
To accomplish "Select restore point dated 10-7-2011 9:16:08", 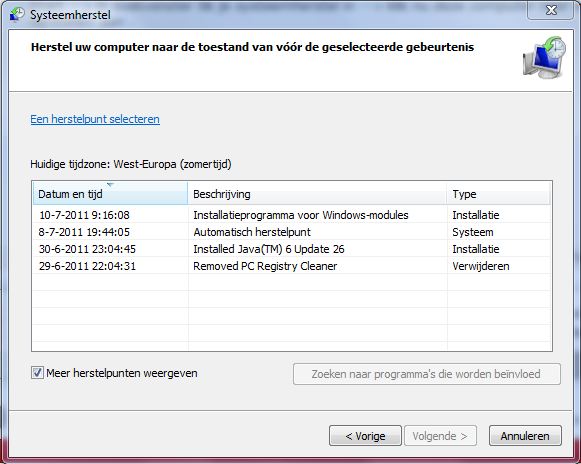I will click(292, 215).
